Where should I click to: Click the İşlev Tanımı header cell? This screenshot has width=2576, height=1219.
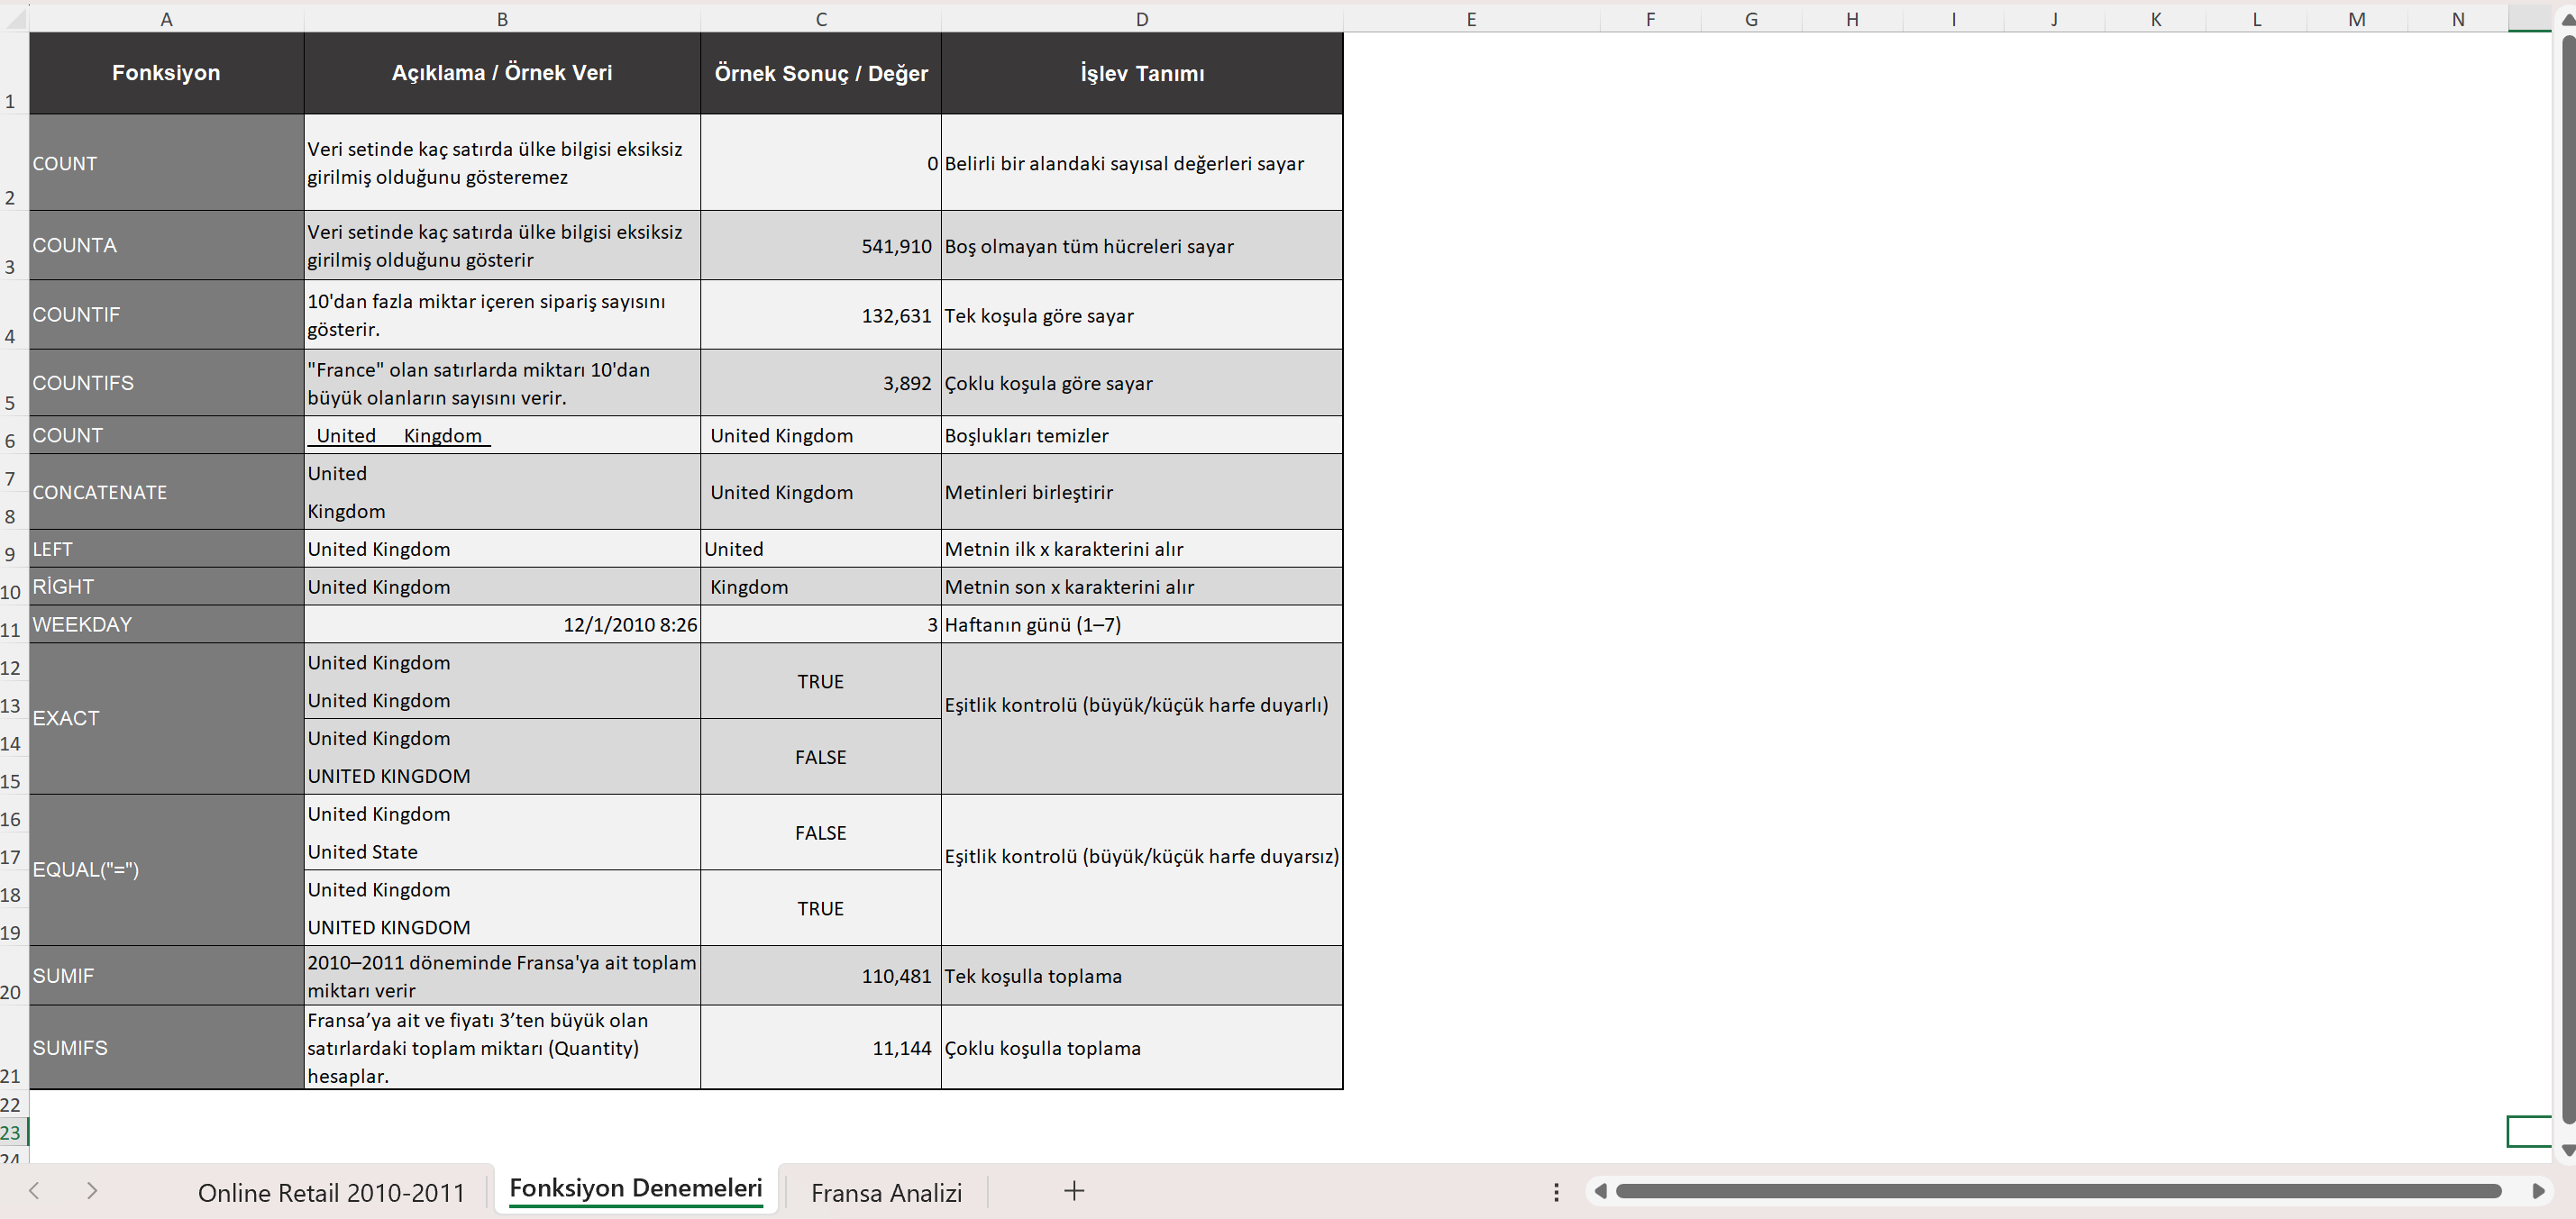click(x=1142, y=73)
